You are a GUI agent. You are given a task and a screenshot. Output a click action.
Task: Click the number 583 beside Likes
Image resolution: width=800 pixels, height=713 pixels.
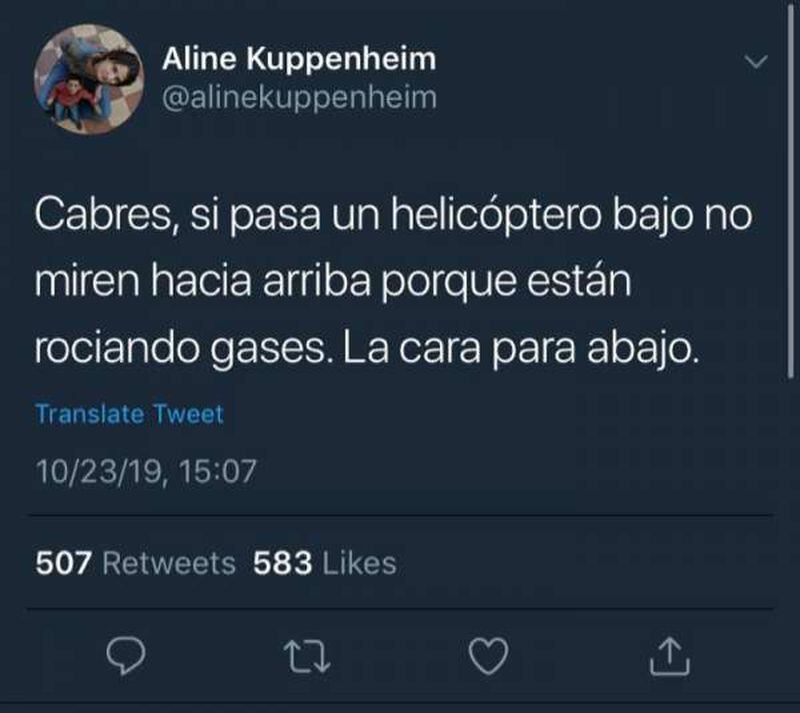coord(282,563)
